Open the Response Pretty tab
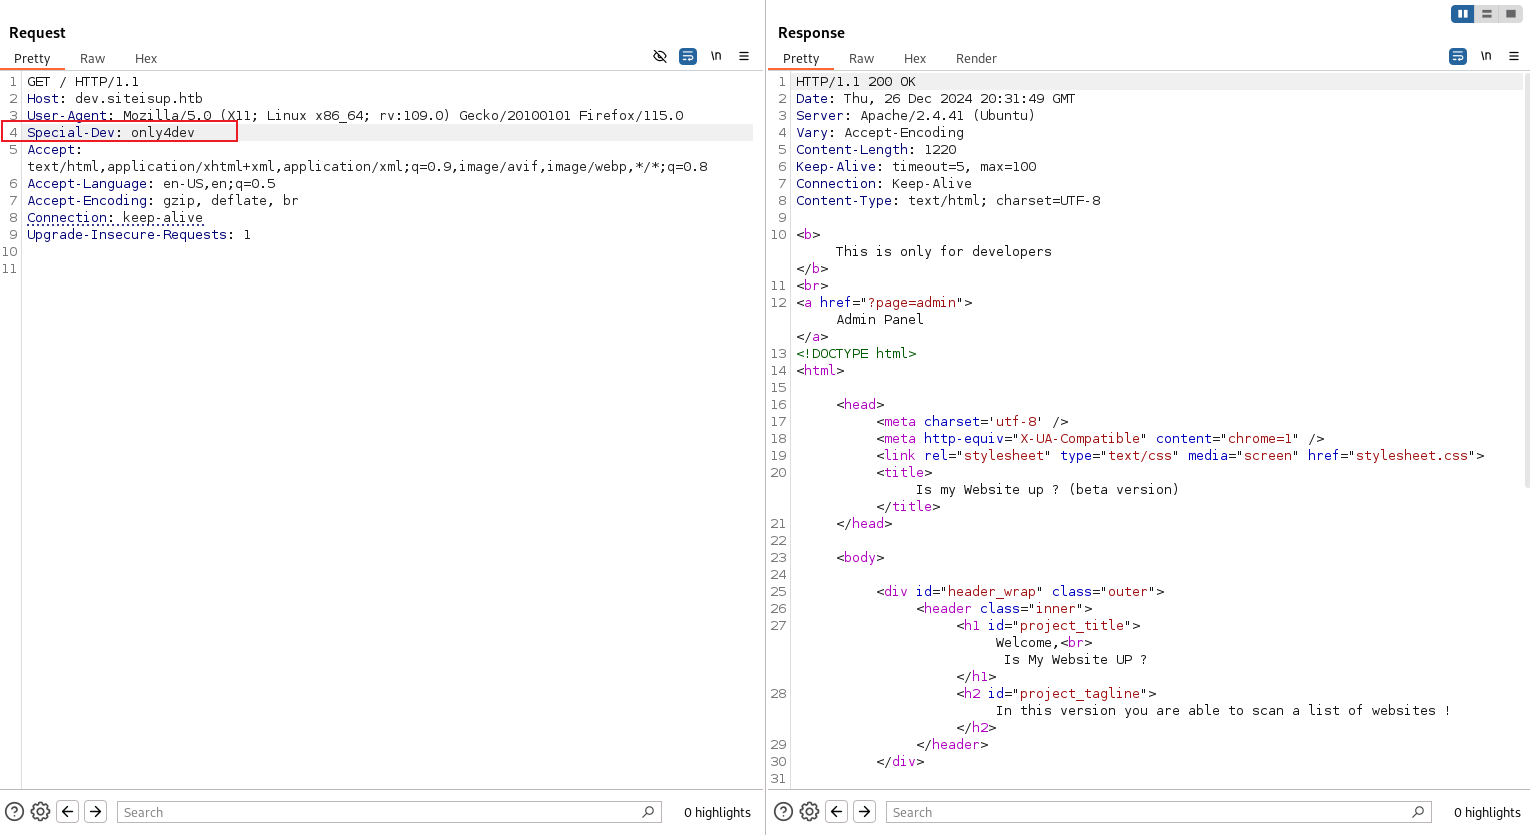1530x835 pixels. click(801, 59)
